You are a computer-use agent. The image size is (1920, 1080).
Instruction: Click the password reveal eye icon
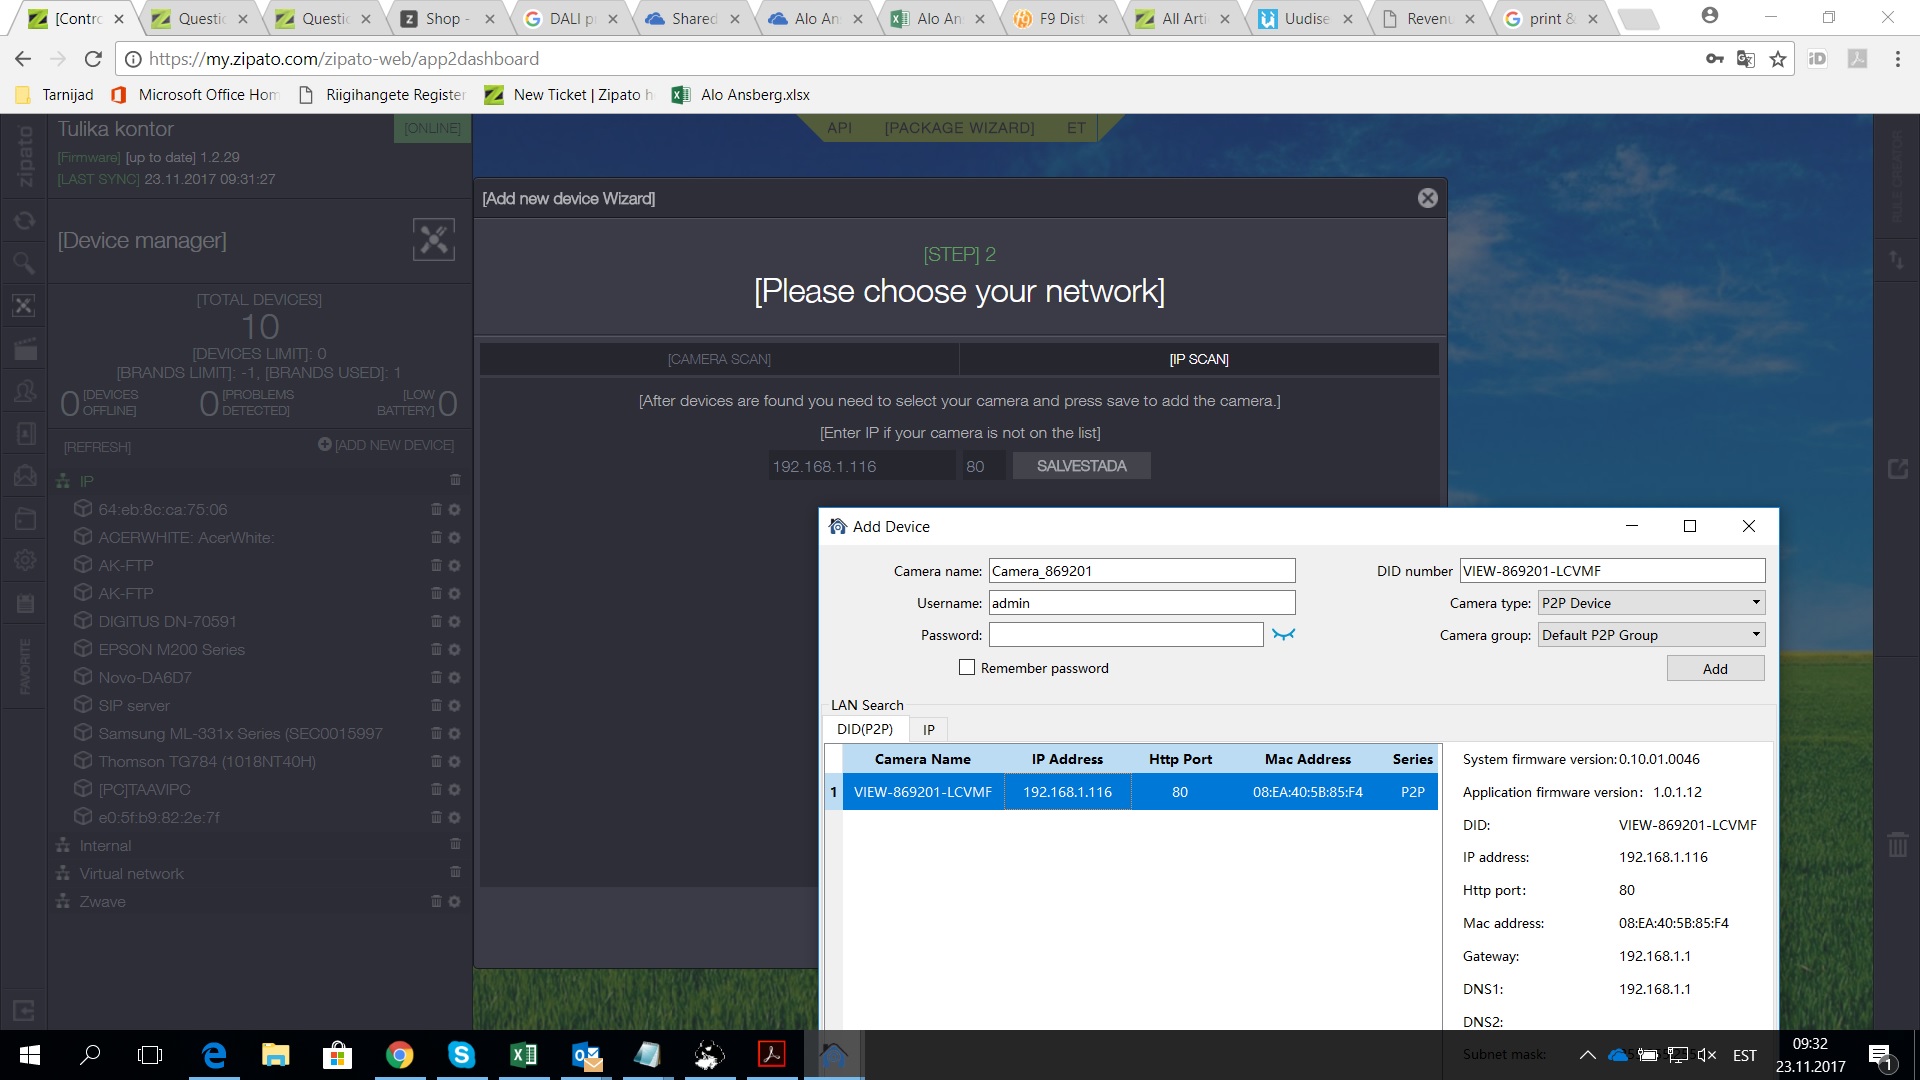click(x=1283, y=634)
